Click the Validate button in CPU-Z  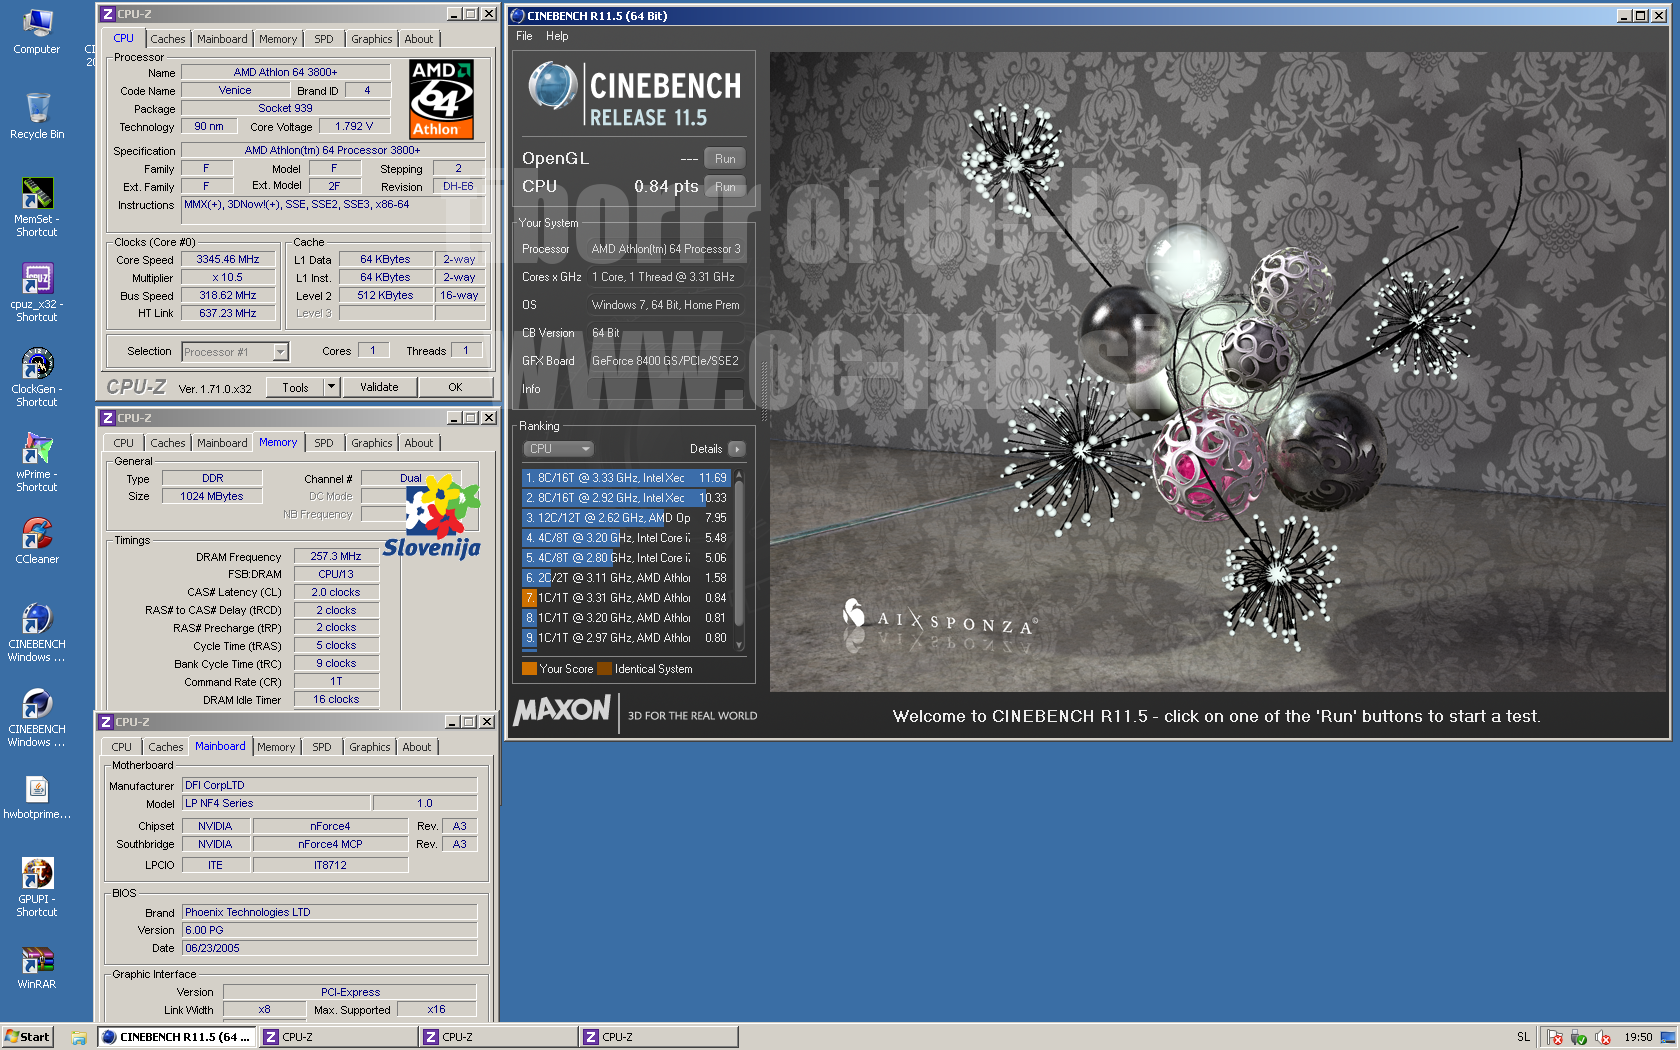pyautogui.click(x=379, y=387)
